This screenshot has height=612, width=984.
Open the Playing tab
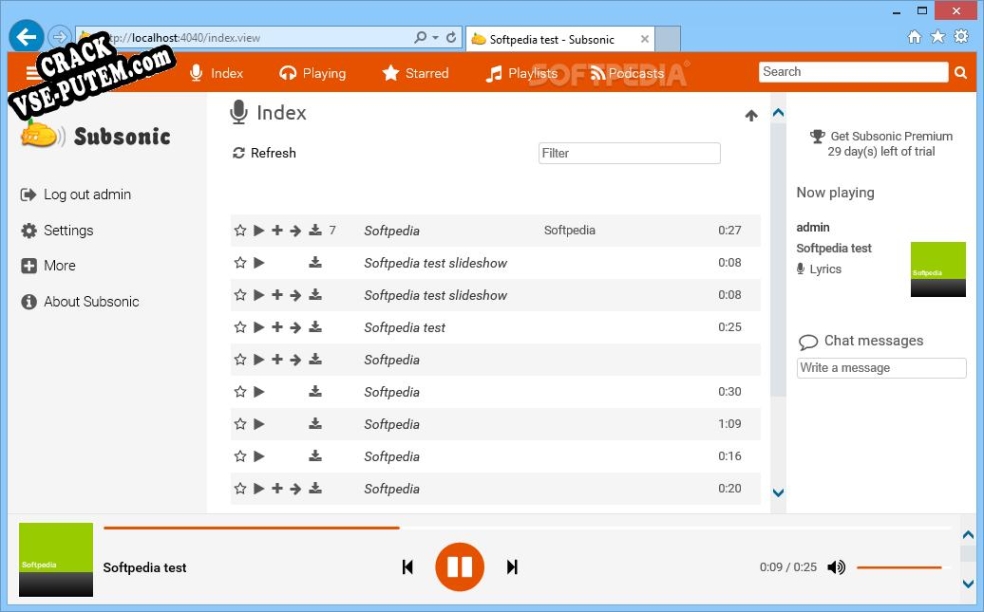pyautogui.click(x=313, y=73)
